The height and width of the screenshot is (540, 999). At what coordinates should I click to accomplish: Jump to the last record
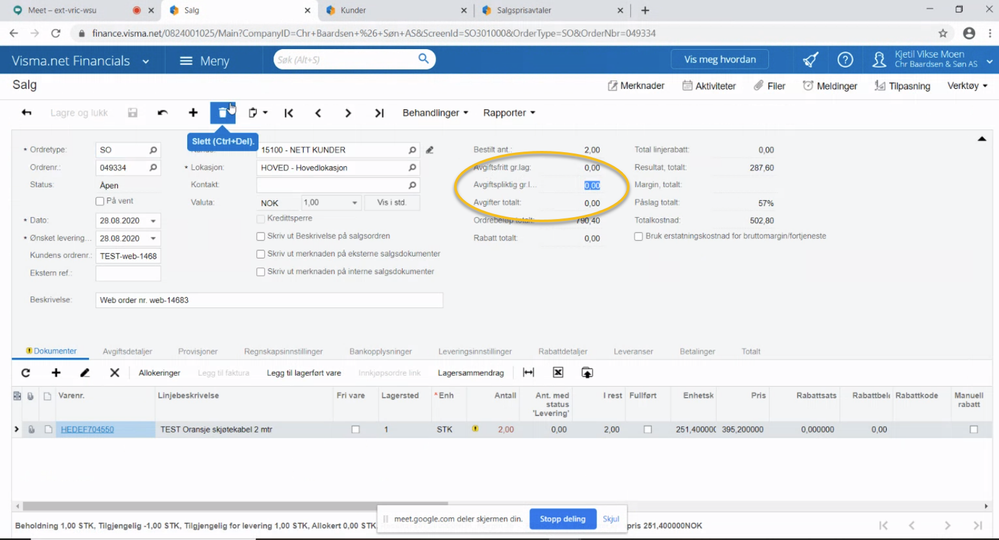coord(379,113)
